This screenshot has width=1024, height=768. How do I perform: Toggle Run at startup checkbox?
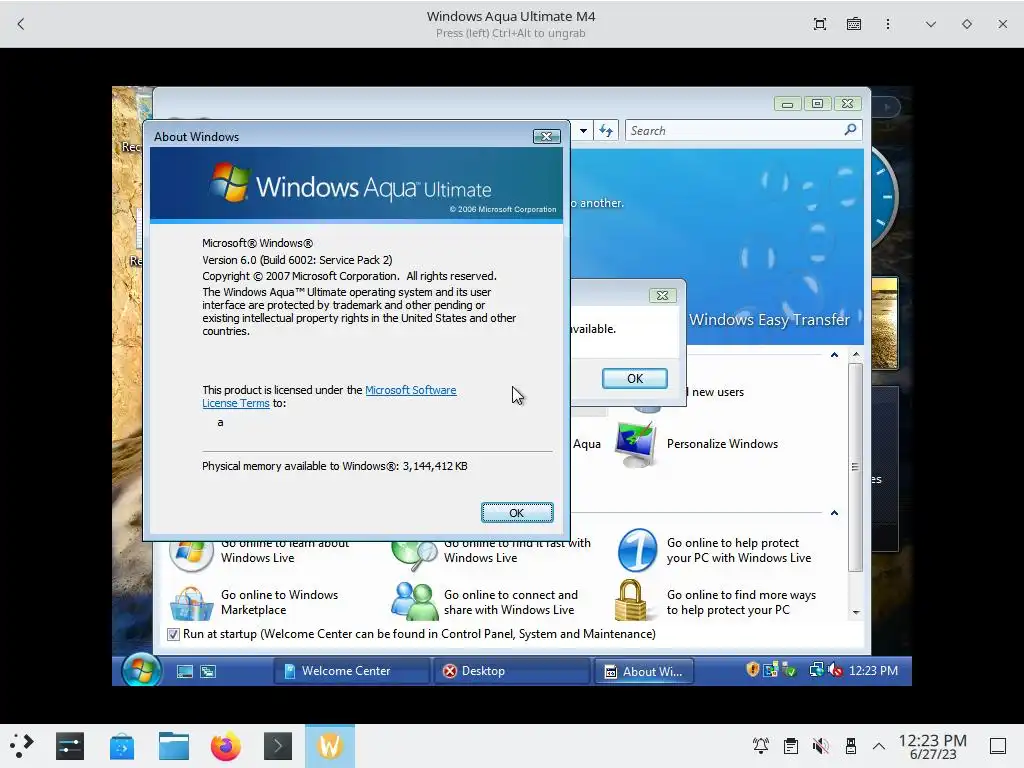click(173, 634)
